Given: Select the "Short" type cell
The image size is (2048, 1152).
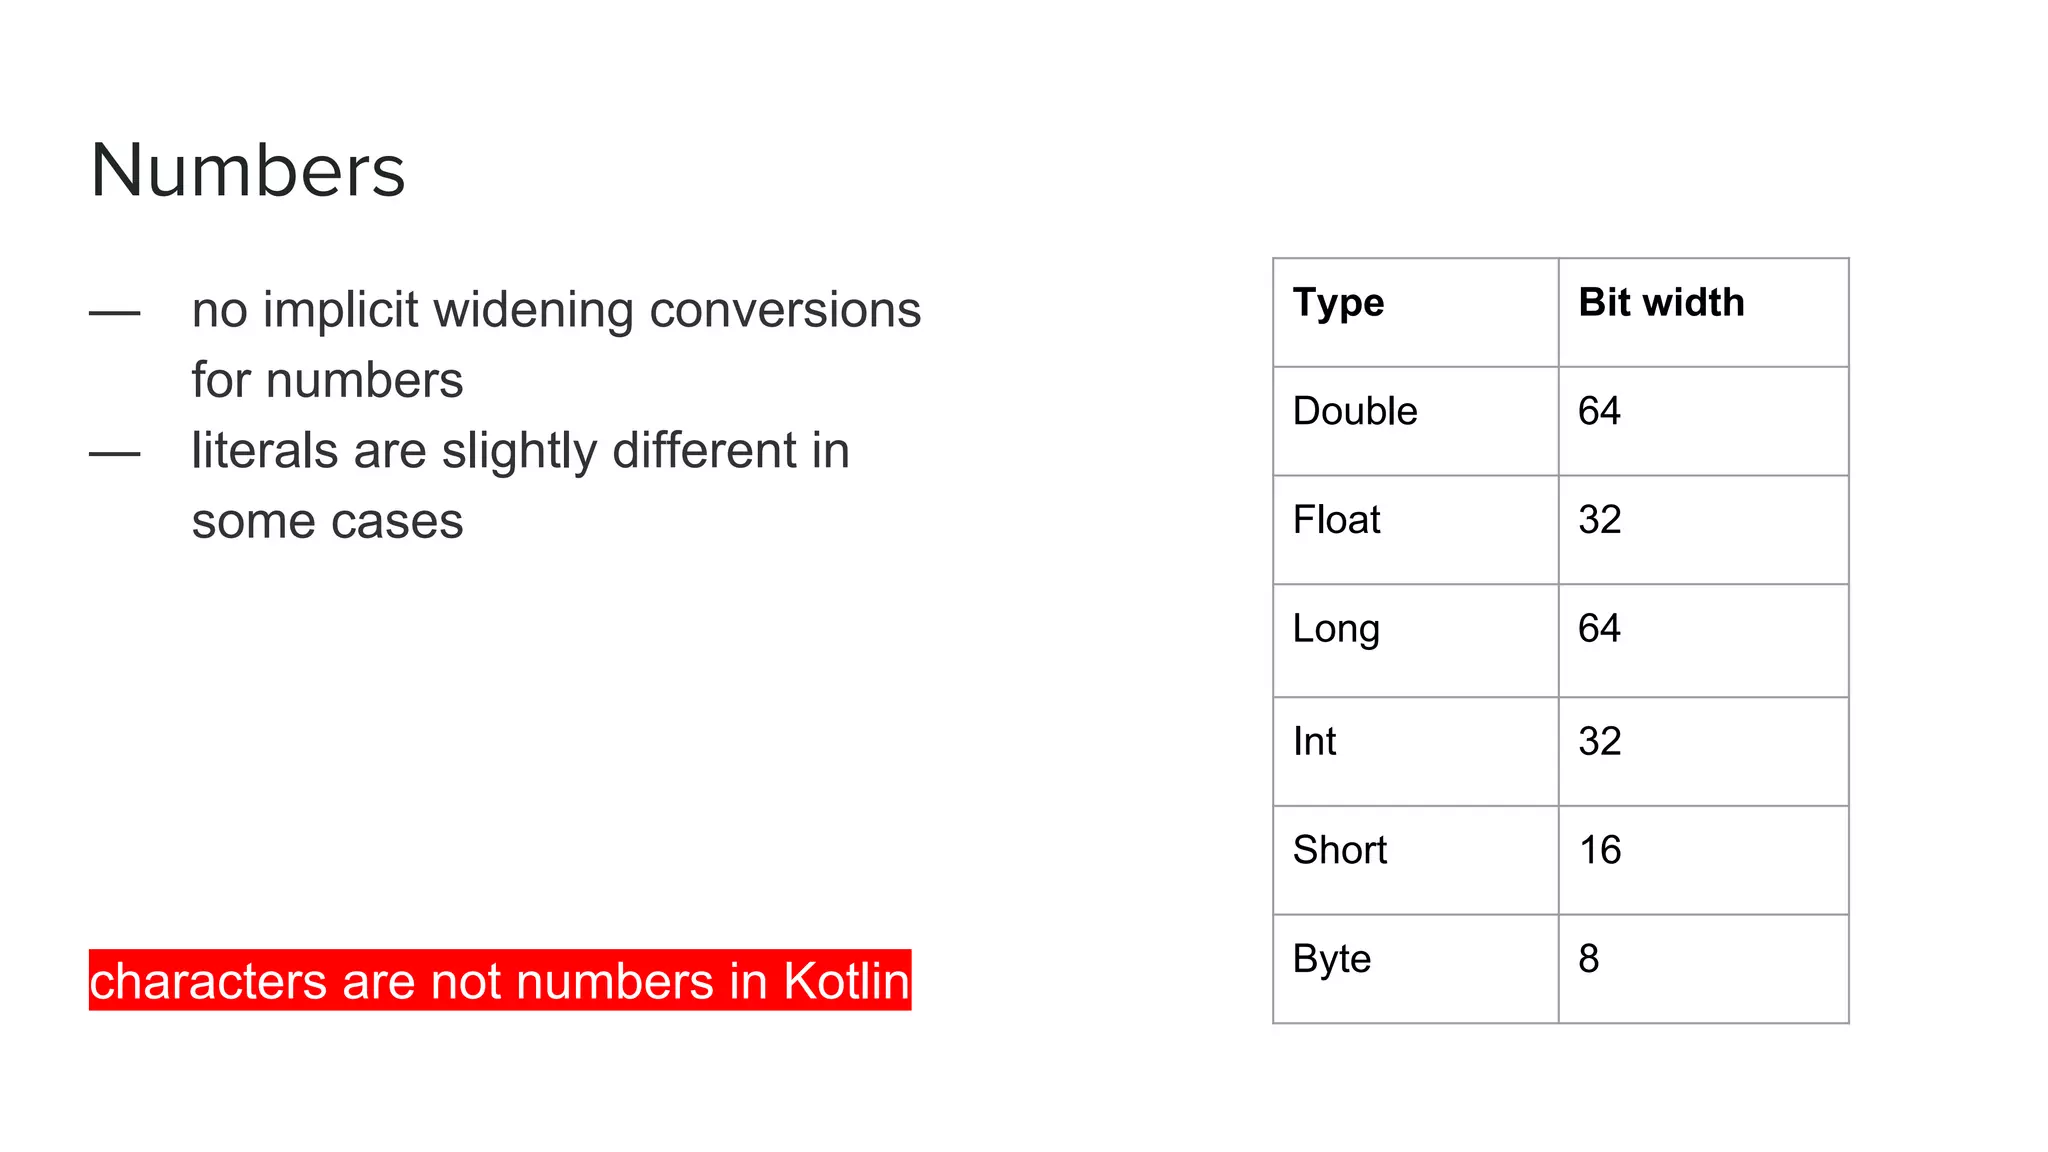Looking at the screenshot, I should [x=1339, y=850].
